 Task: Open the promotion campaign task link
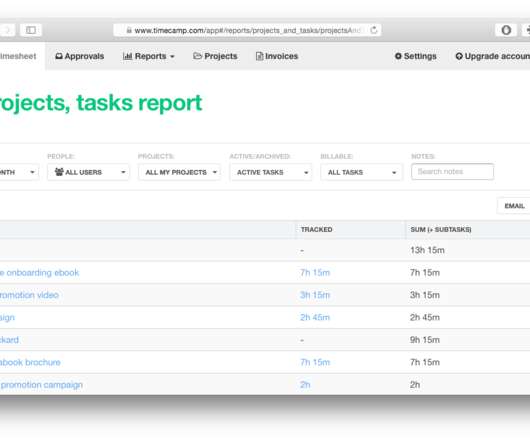41,385
